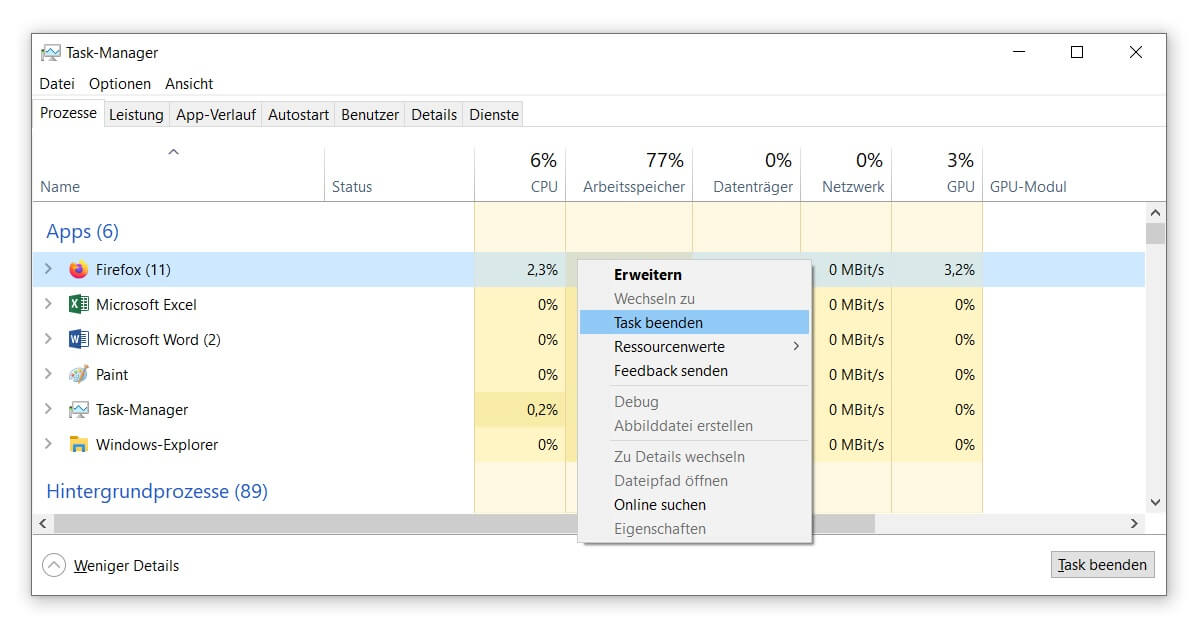Click the Task-Manager title bar icon
Viewport: 1200px width, 630px height.
50,53
